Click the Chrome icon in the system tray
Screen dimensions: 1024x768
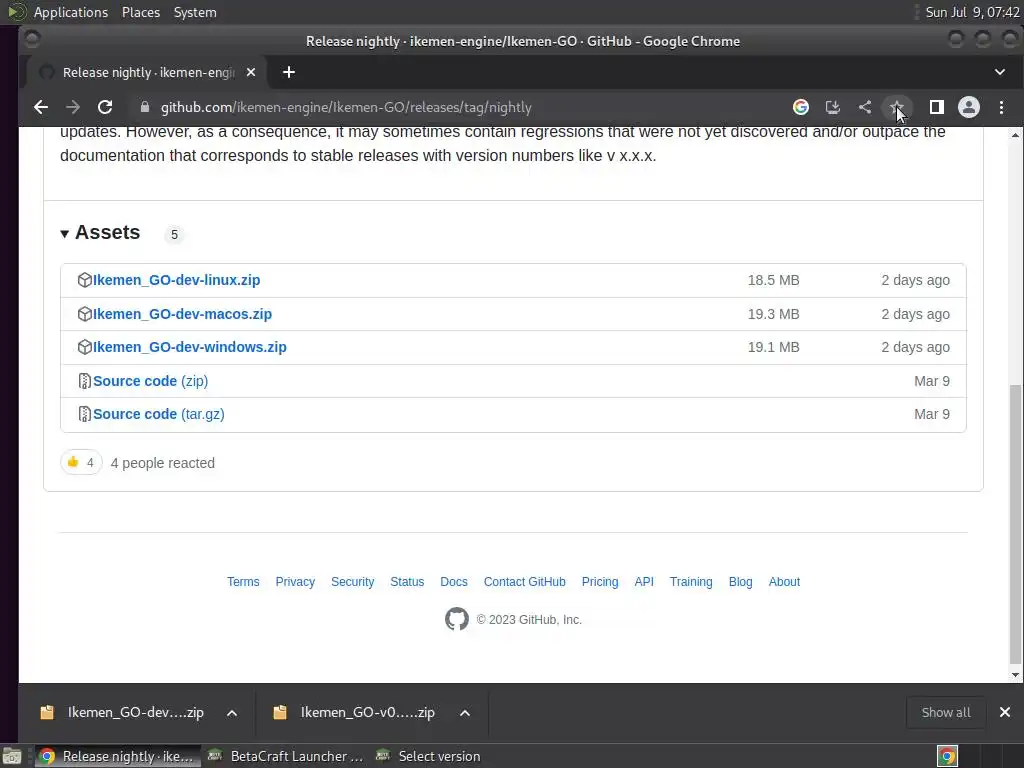[948, 756]
